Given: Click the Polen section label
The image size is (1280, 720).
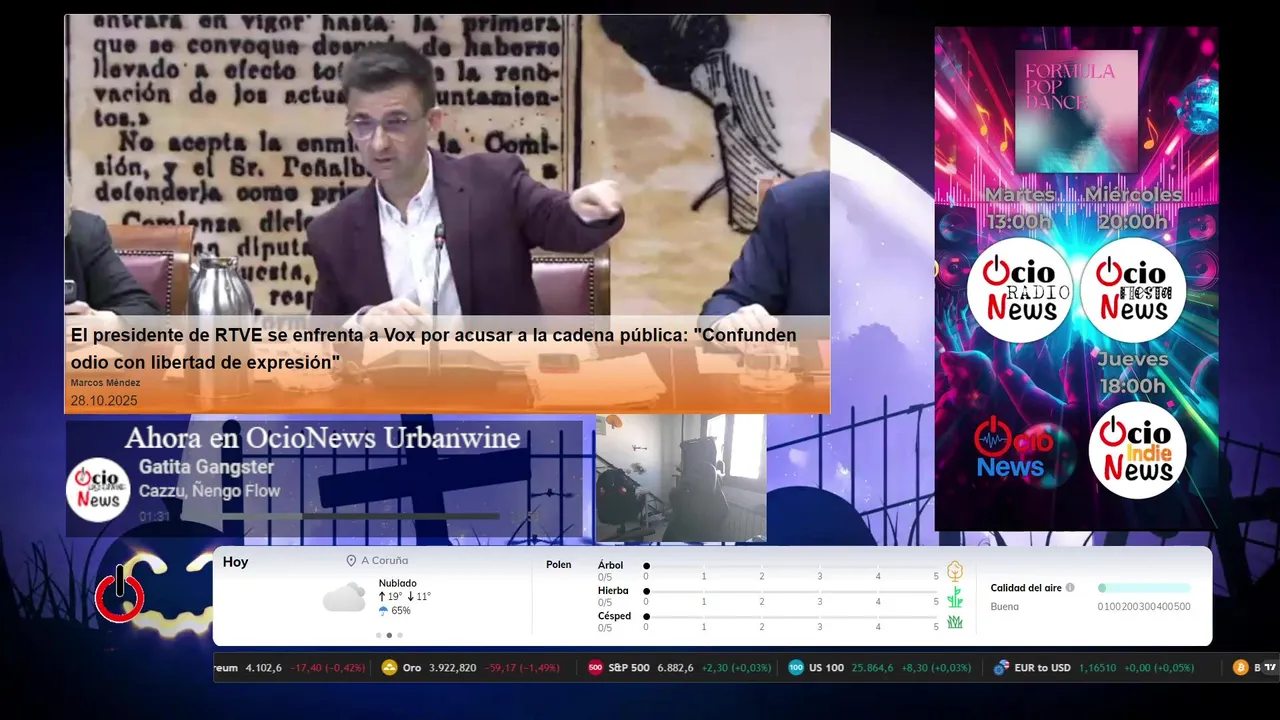Looking at the screenshot, I should pyautogui.click(x=559, y=565).
